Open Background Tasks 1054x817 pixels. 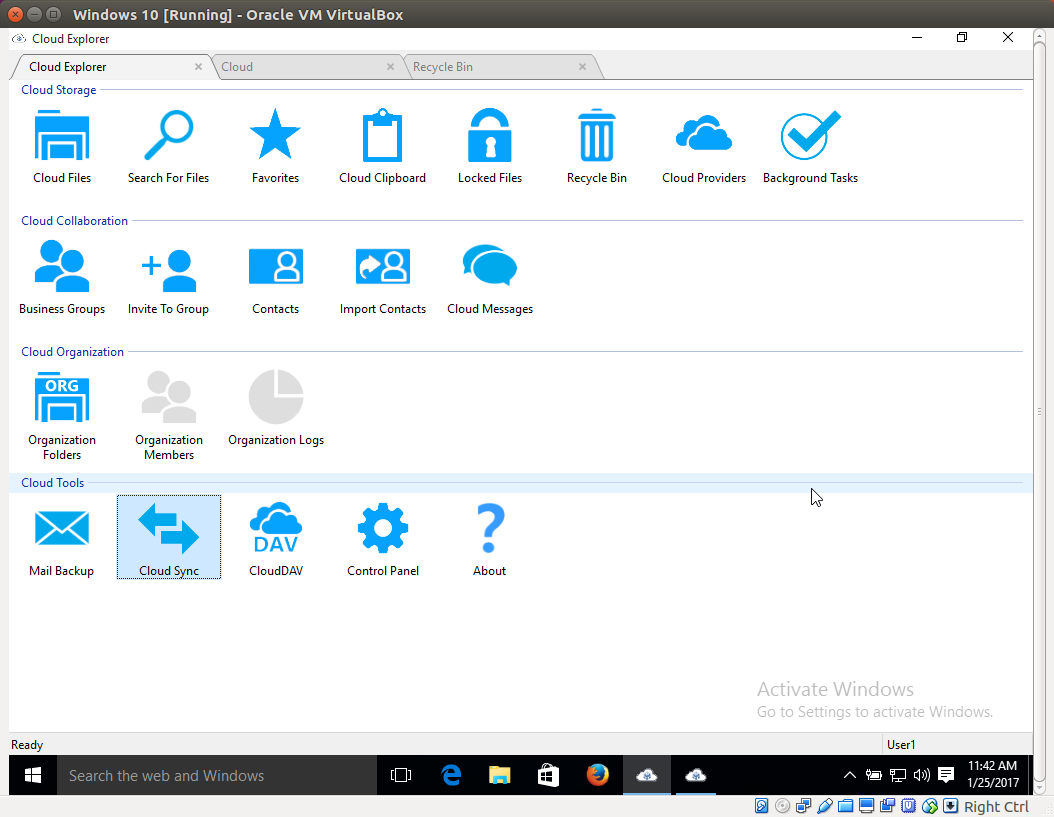pos(810,146)
